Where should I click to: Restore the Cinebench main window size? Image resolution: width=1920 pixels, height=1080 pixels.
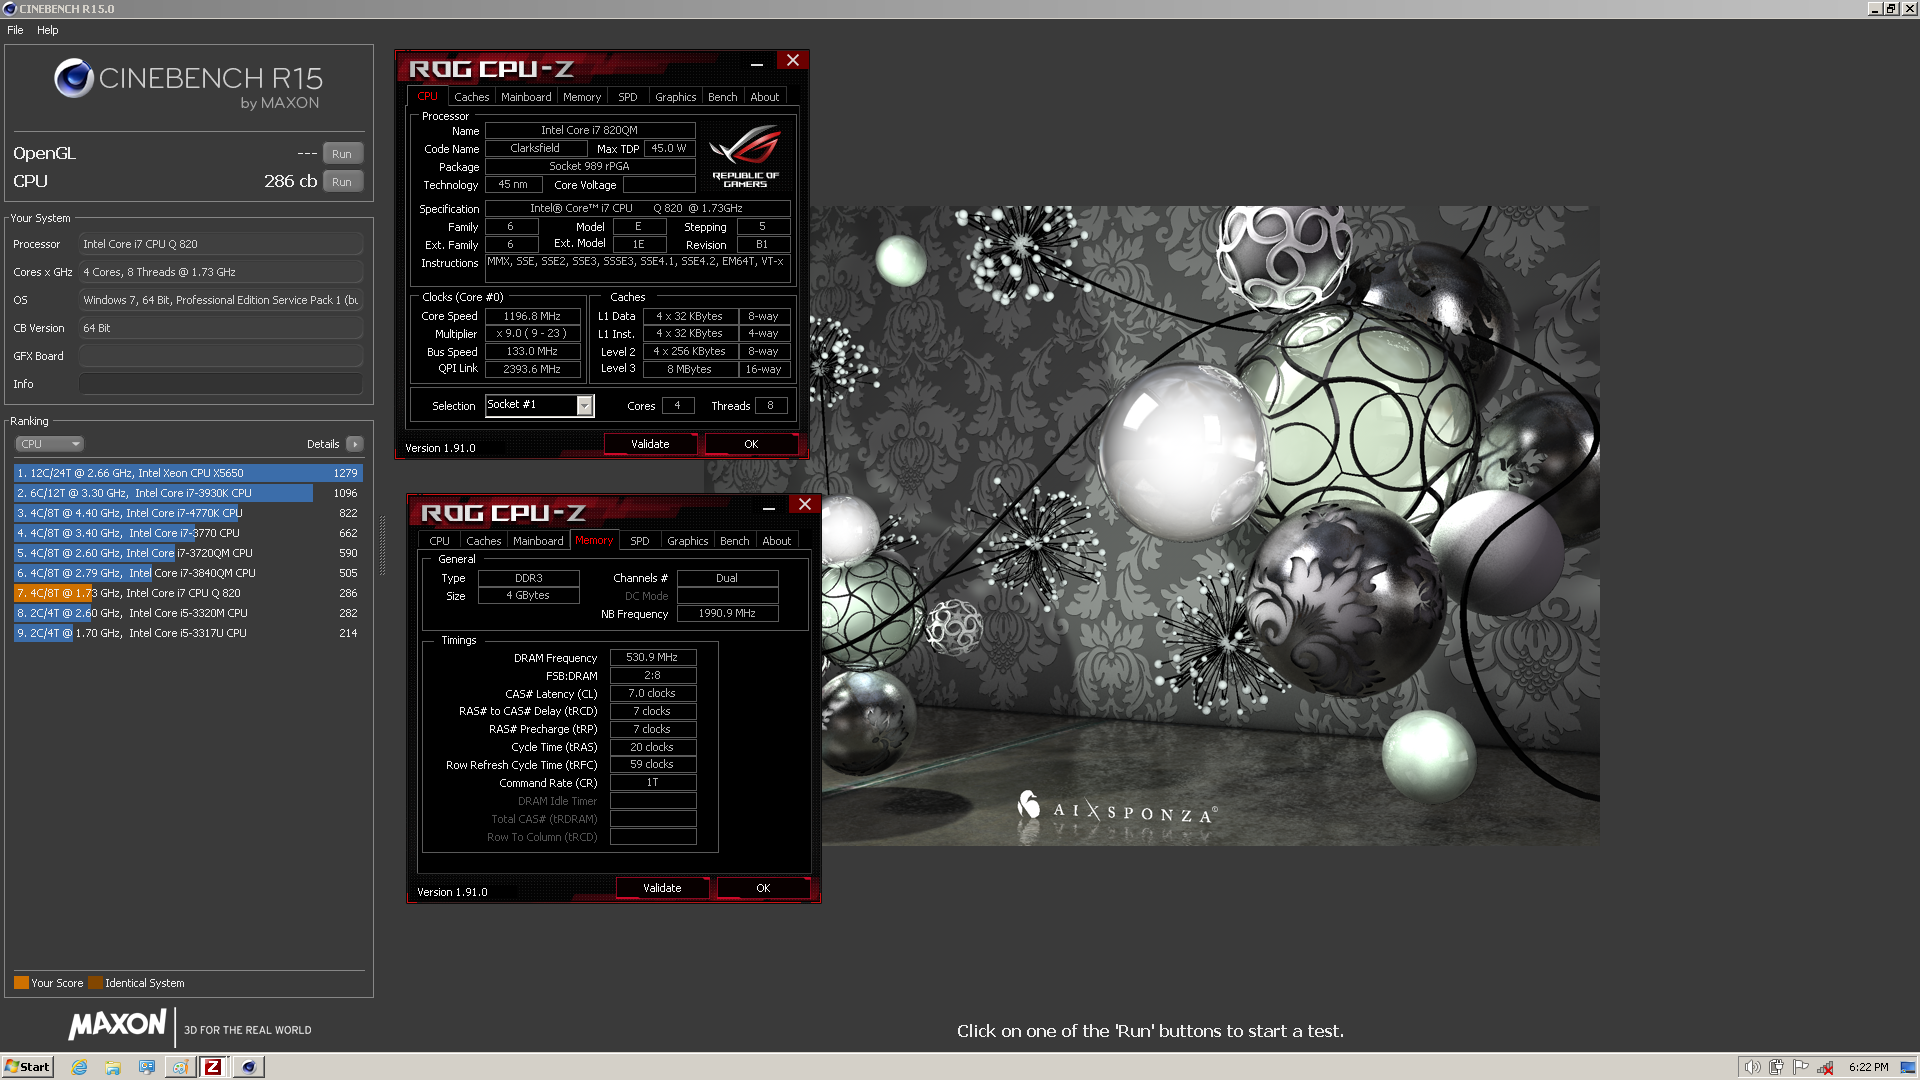(x=1891, y=9)
